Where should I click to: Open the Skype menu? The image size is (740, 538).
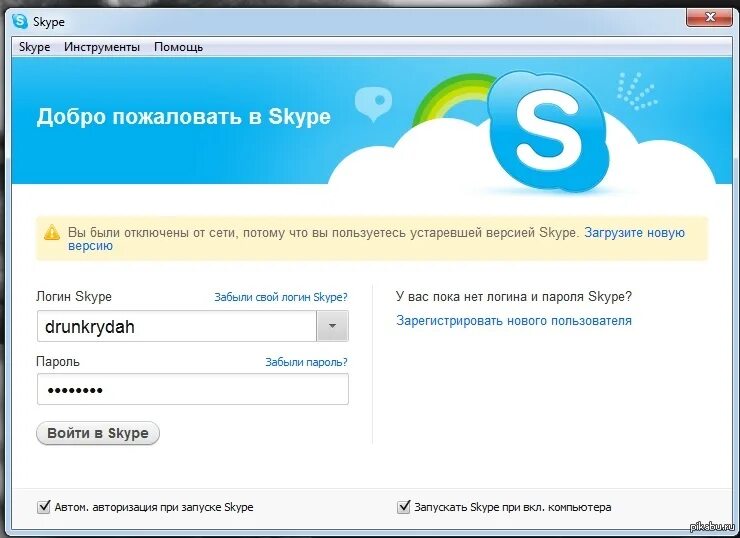tap(34, 47)
